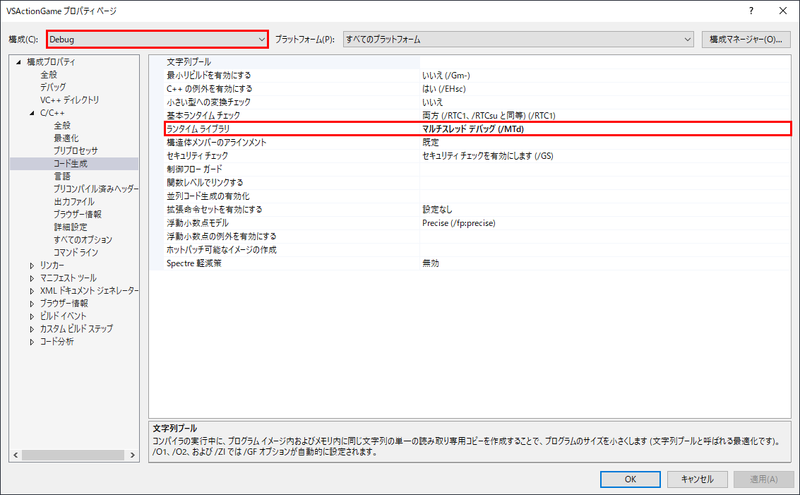This screenshot has width=800, height=495.
Task: Select 全般 under C/C++
Action: click(x=62, y=126)
